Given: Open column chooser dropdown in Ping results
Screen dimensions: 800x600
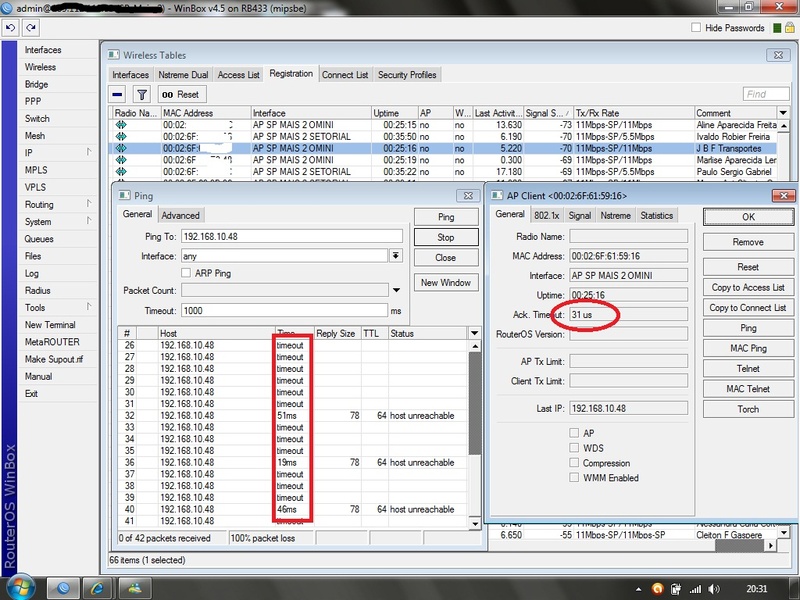Looking at the screenshot, I should [x=474, y=333].
